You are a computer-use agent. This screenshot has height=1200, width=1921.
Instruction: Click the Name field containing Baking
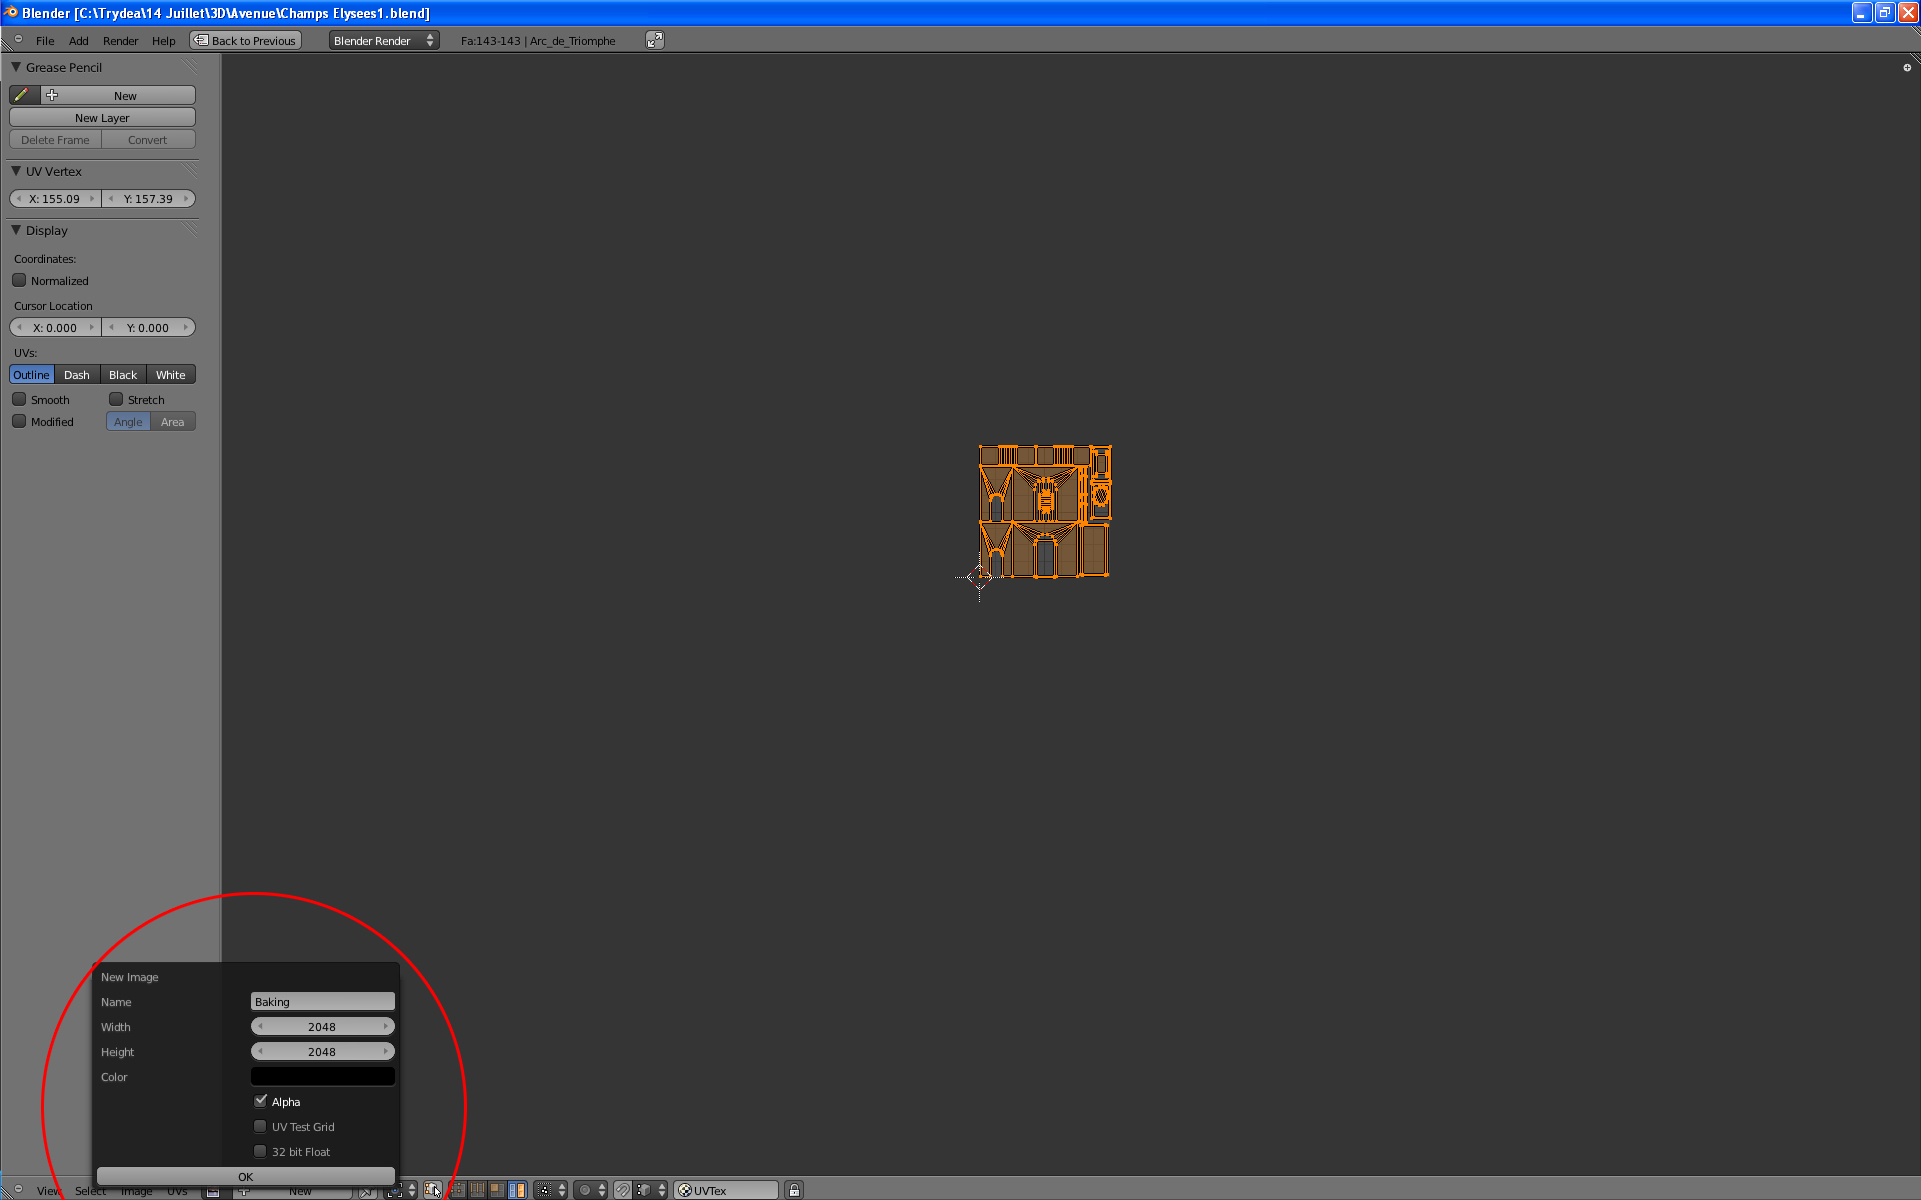322,1001
